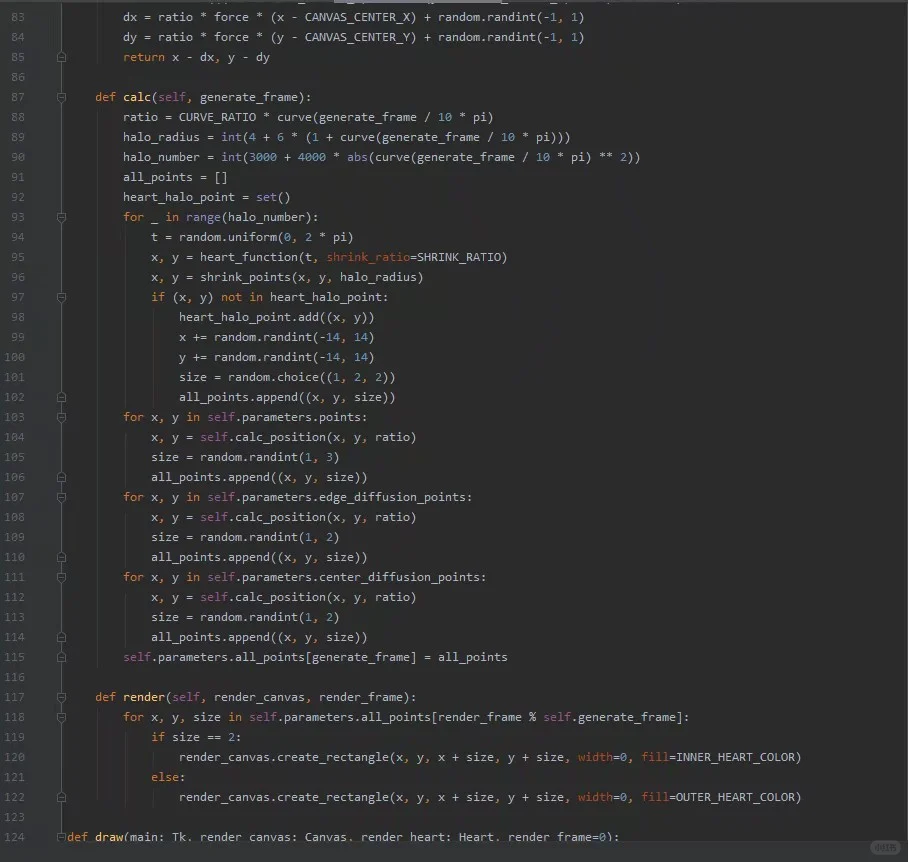Click the fold end marker at line 115

[61, 658]
